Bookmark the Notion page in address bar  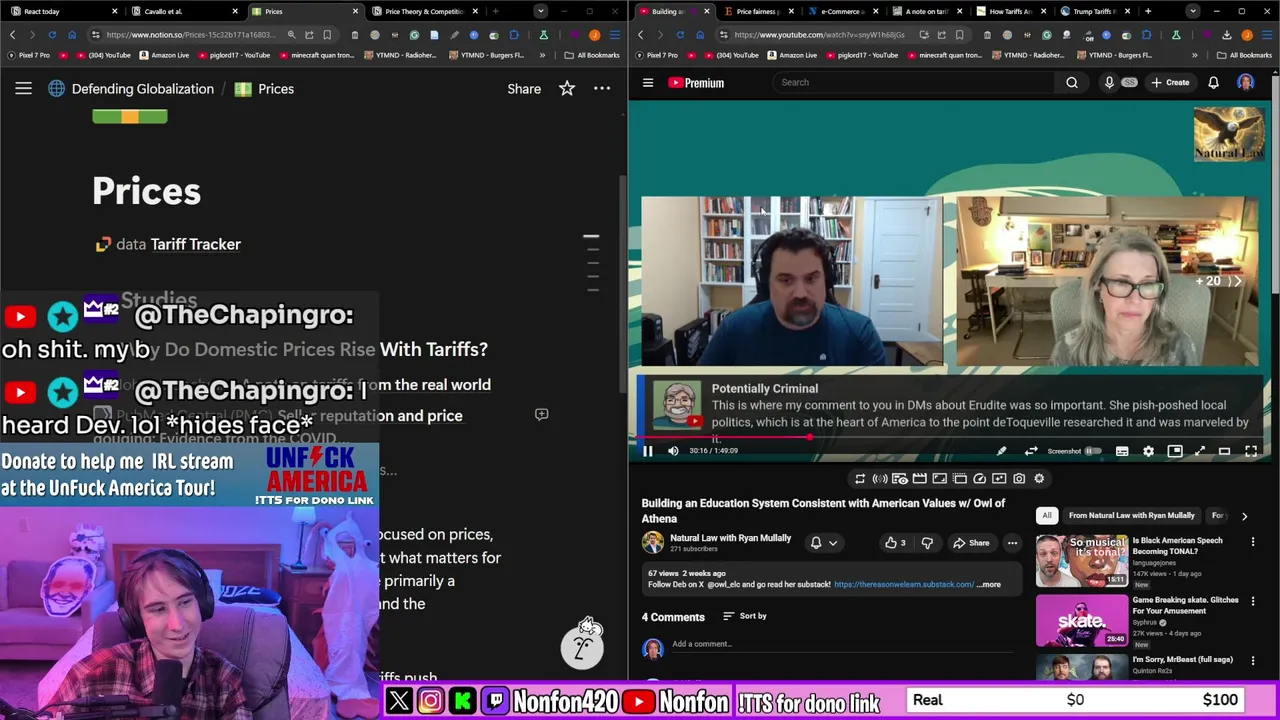[327, 35]
